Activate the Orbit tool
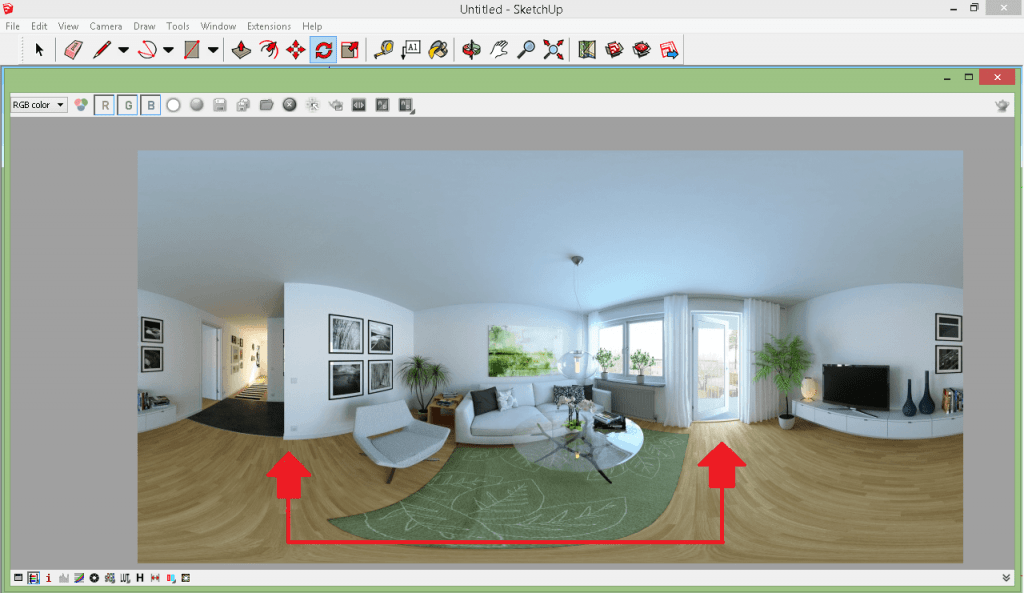This screenshot has height=593, width=1024. [470, 48]
